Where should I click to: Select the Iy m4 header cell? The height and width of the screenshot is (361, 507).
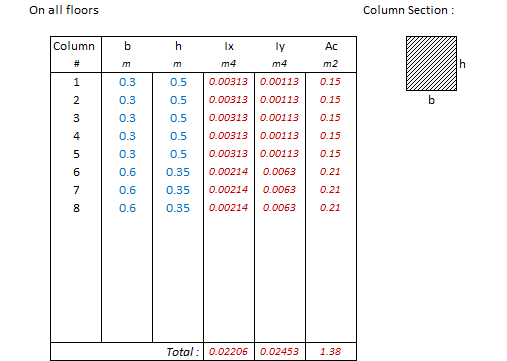point(280,54)
